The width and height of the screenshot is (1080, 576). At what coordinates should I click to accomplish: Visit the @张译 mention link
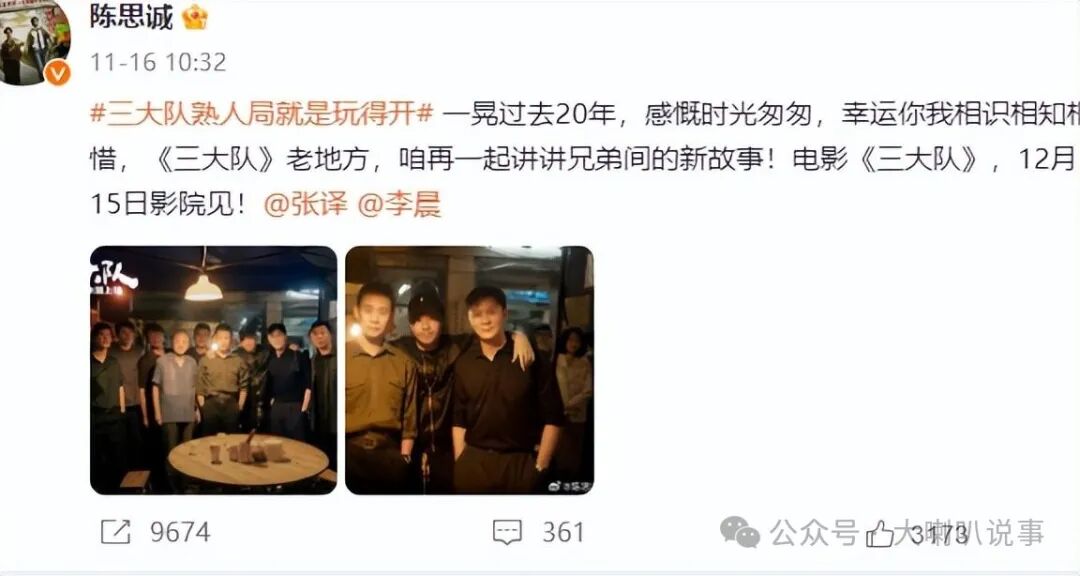(306, 205)
